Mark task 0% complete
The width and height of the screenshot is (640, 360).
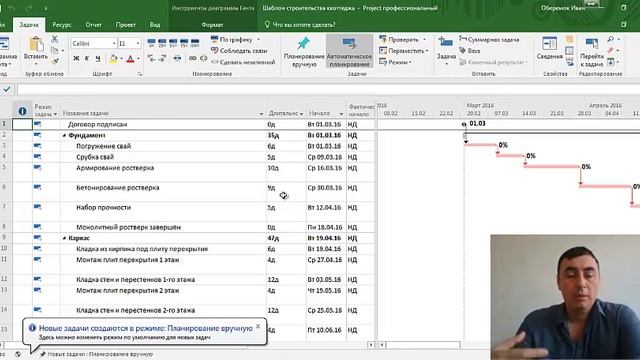point(151,43)
